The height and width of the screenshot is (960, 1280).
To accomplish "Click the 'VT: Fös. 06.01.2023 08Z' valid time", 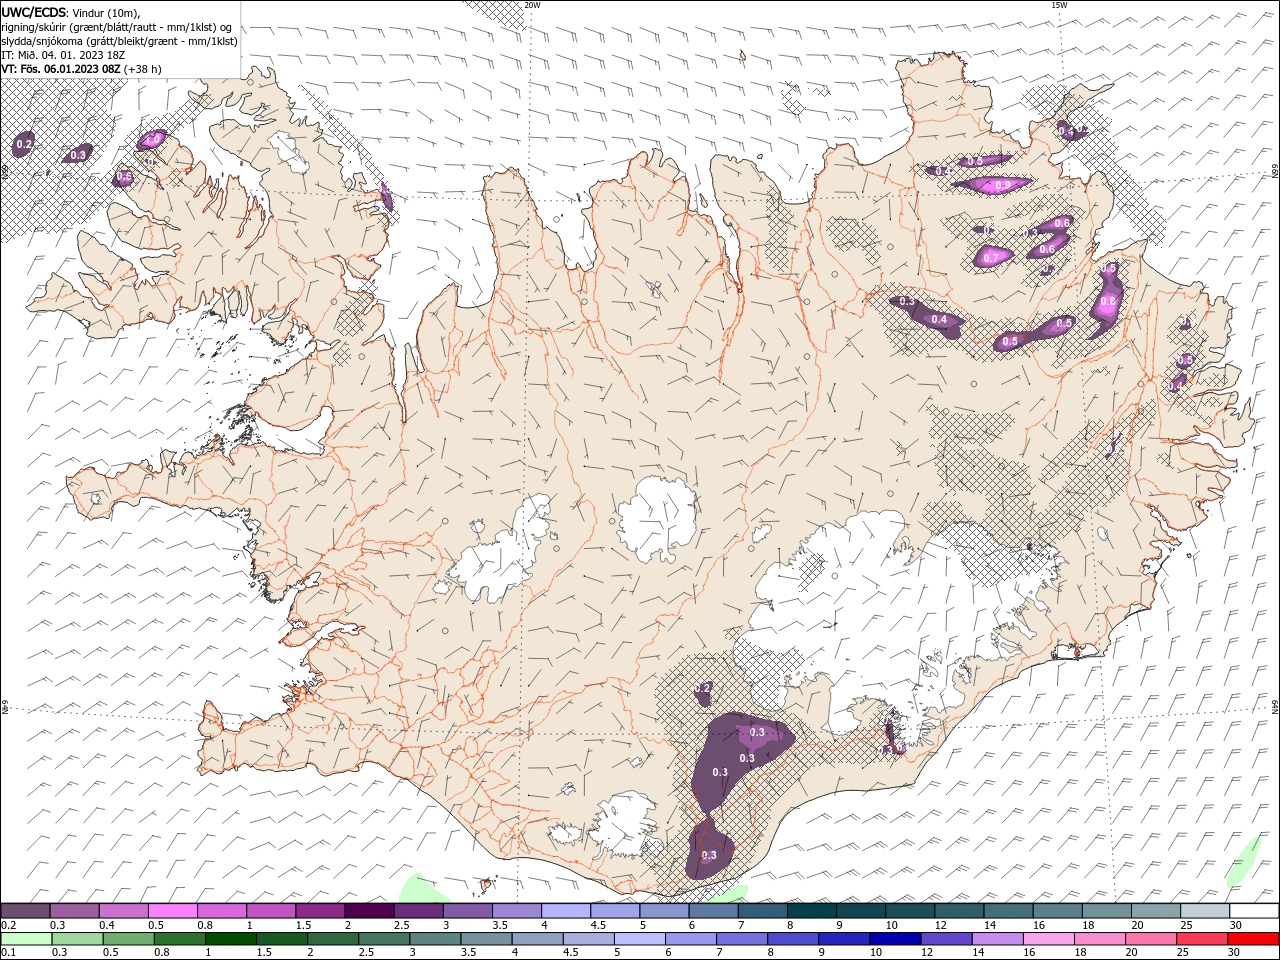I will point(61,69).
